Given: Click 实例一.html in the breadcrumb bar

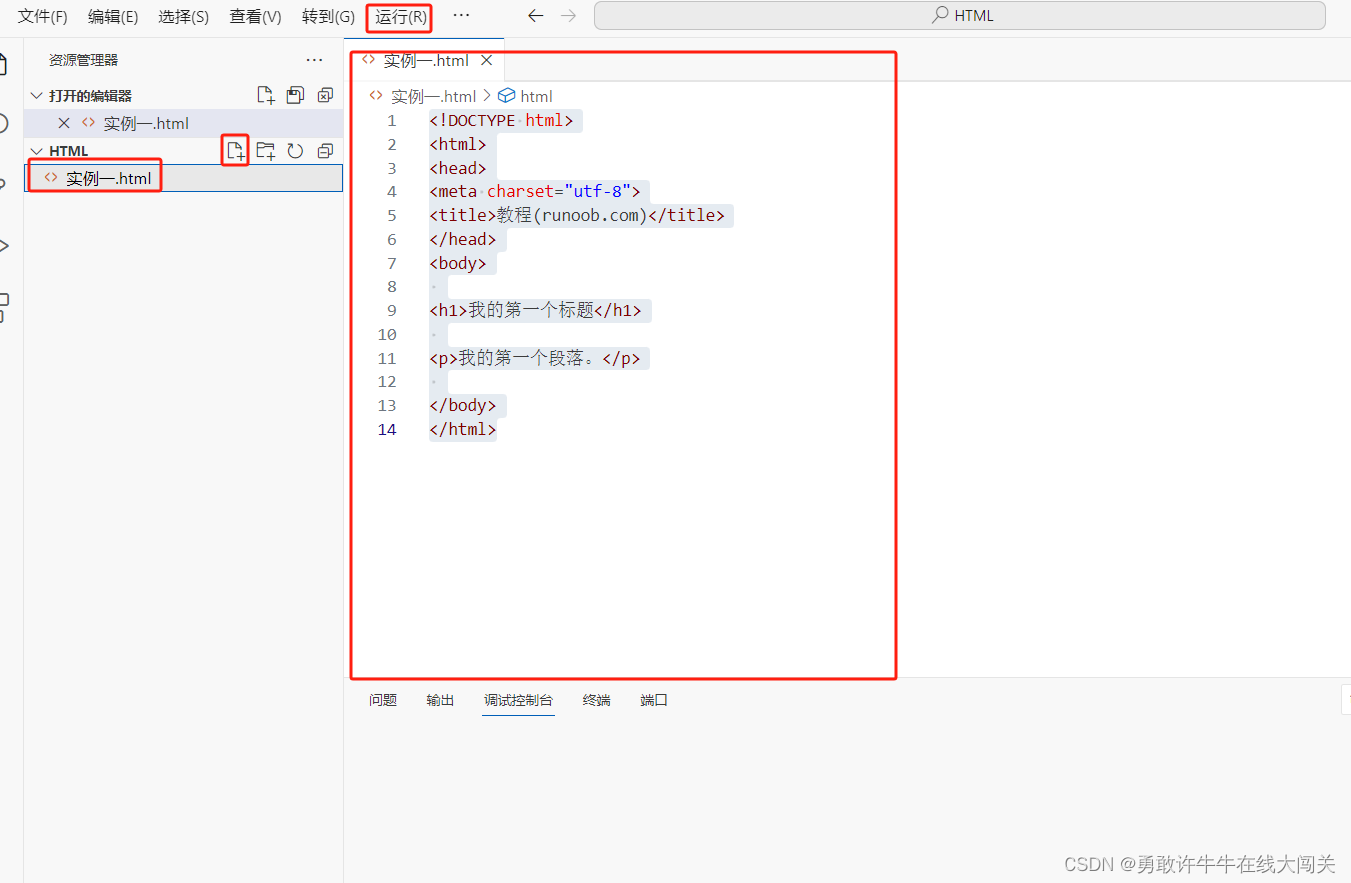Looking at the screenshot, I should click(433, 96).
